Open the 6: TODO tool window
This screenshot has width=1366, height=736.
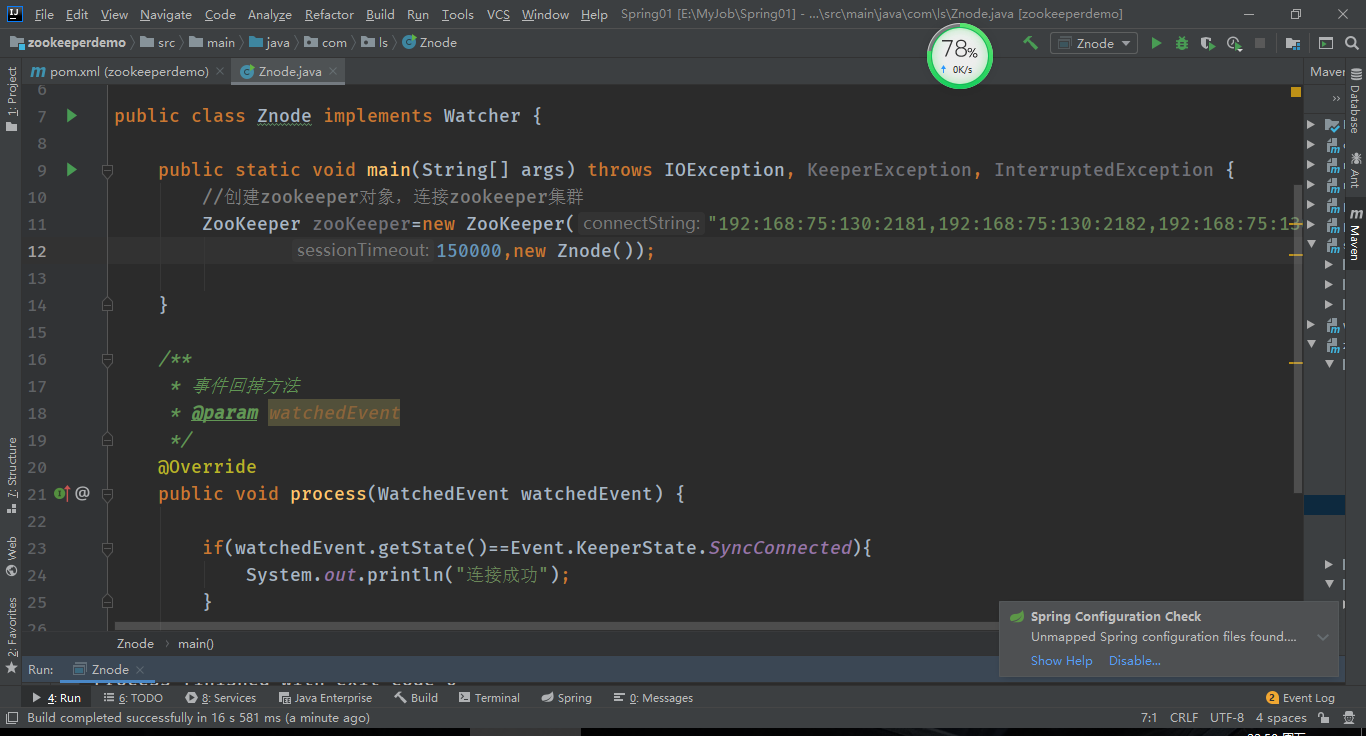pos(133,698)
